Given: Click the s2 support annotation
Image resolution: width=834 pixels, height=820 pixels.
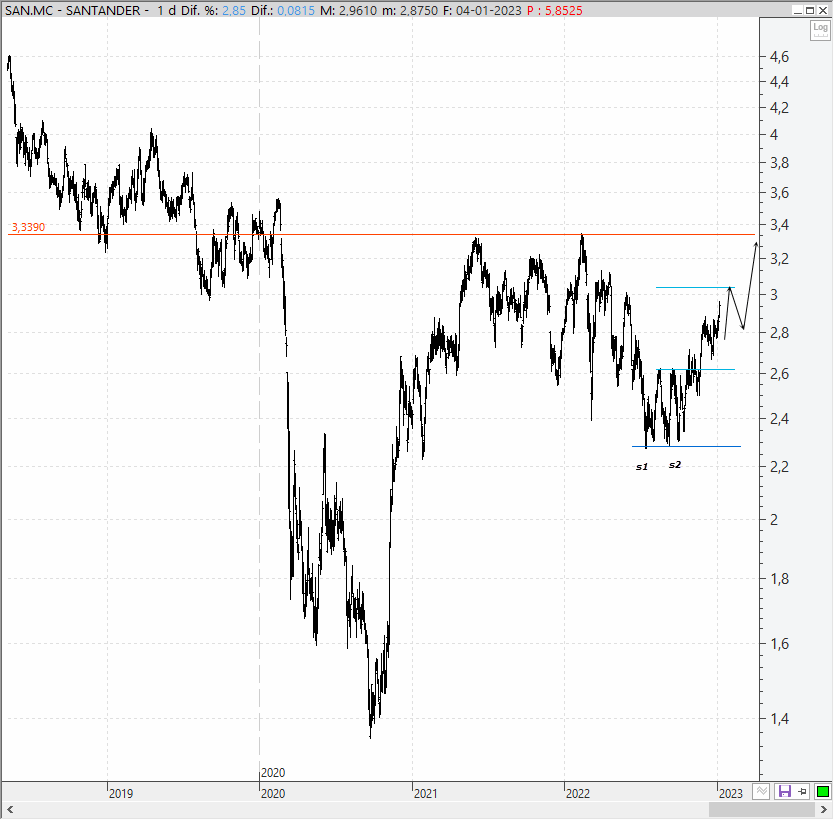Looking at the screenshot, I should tap(674, 465).
